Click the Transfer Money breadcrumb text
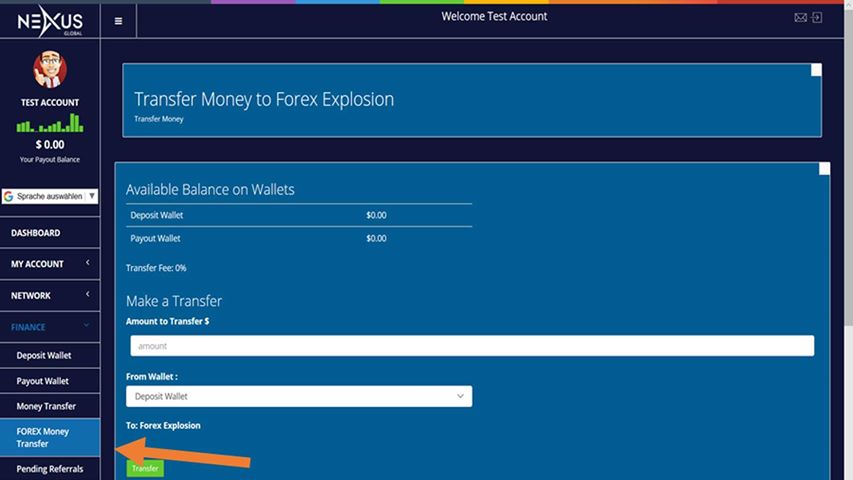 coord(159,119)
